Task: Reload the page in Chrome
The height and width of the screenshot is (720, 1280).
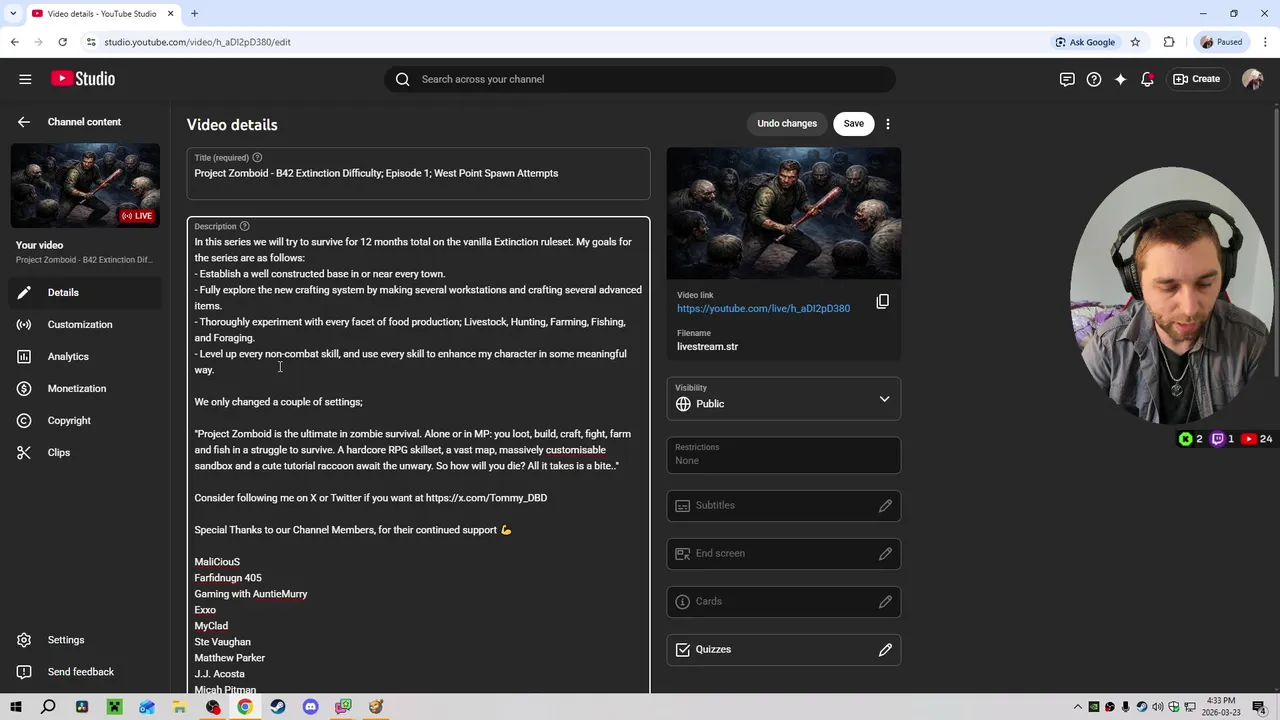Action: [x=62, y=42]
